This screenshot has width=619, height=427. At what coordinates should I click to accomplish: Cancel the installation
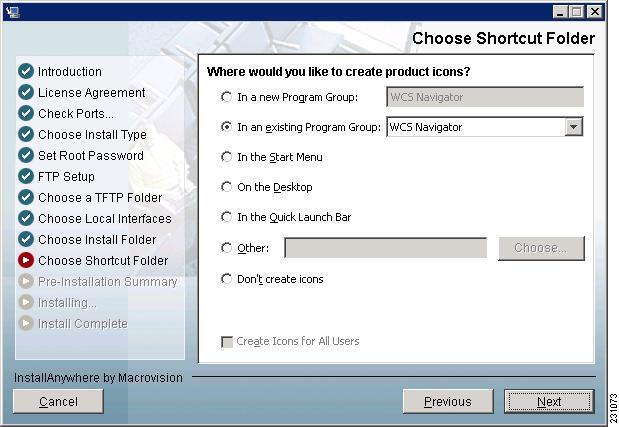click(x=58, y=401)
